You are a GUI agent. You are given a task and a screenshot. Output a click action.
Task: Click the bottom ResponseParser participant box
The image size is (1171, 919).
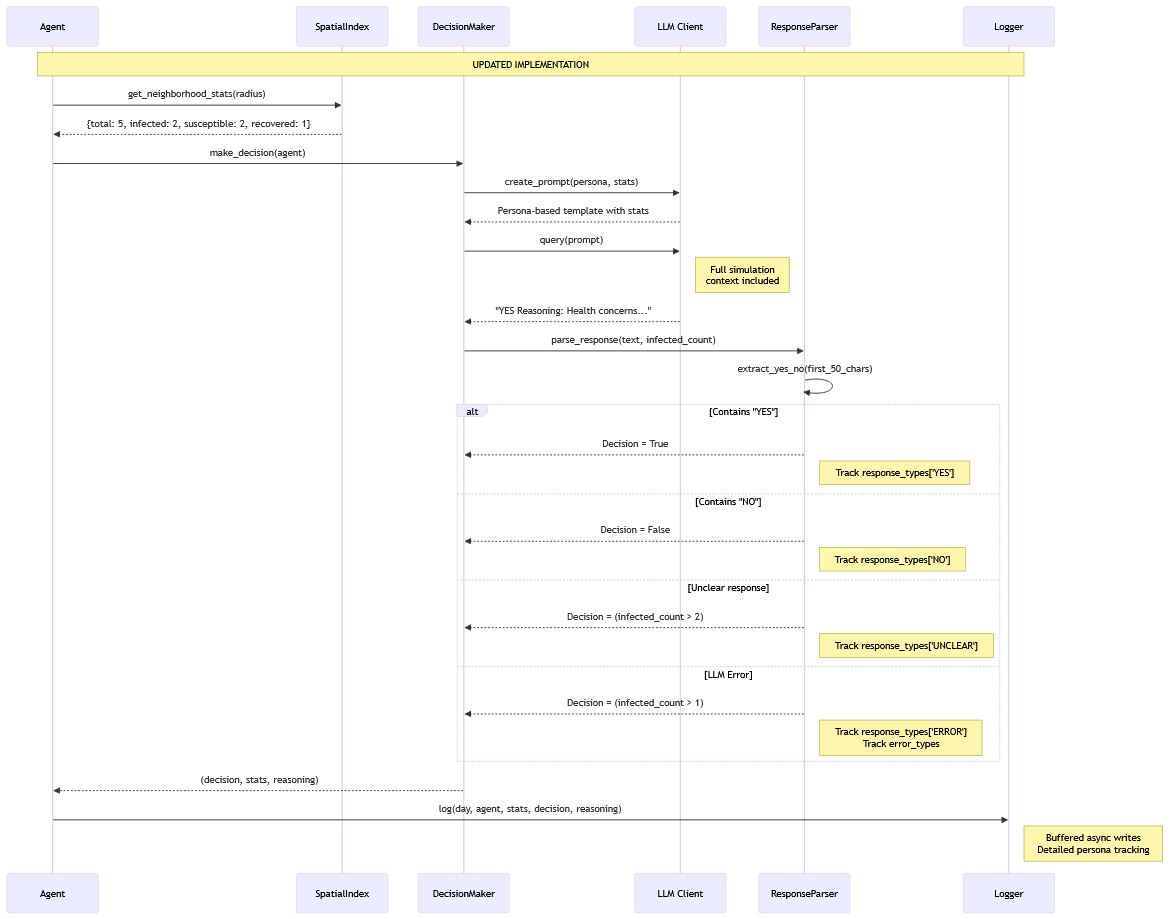click(x=804, y=893)
